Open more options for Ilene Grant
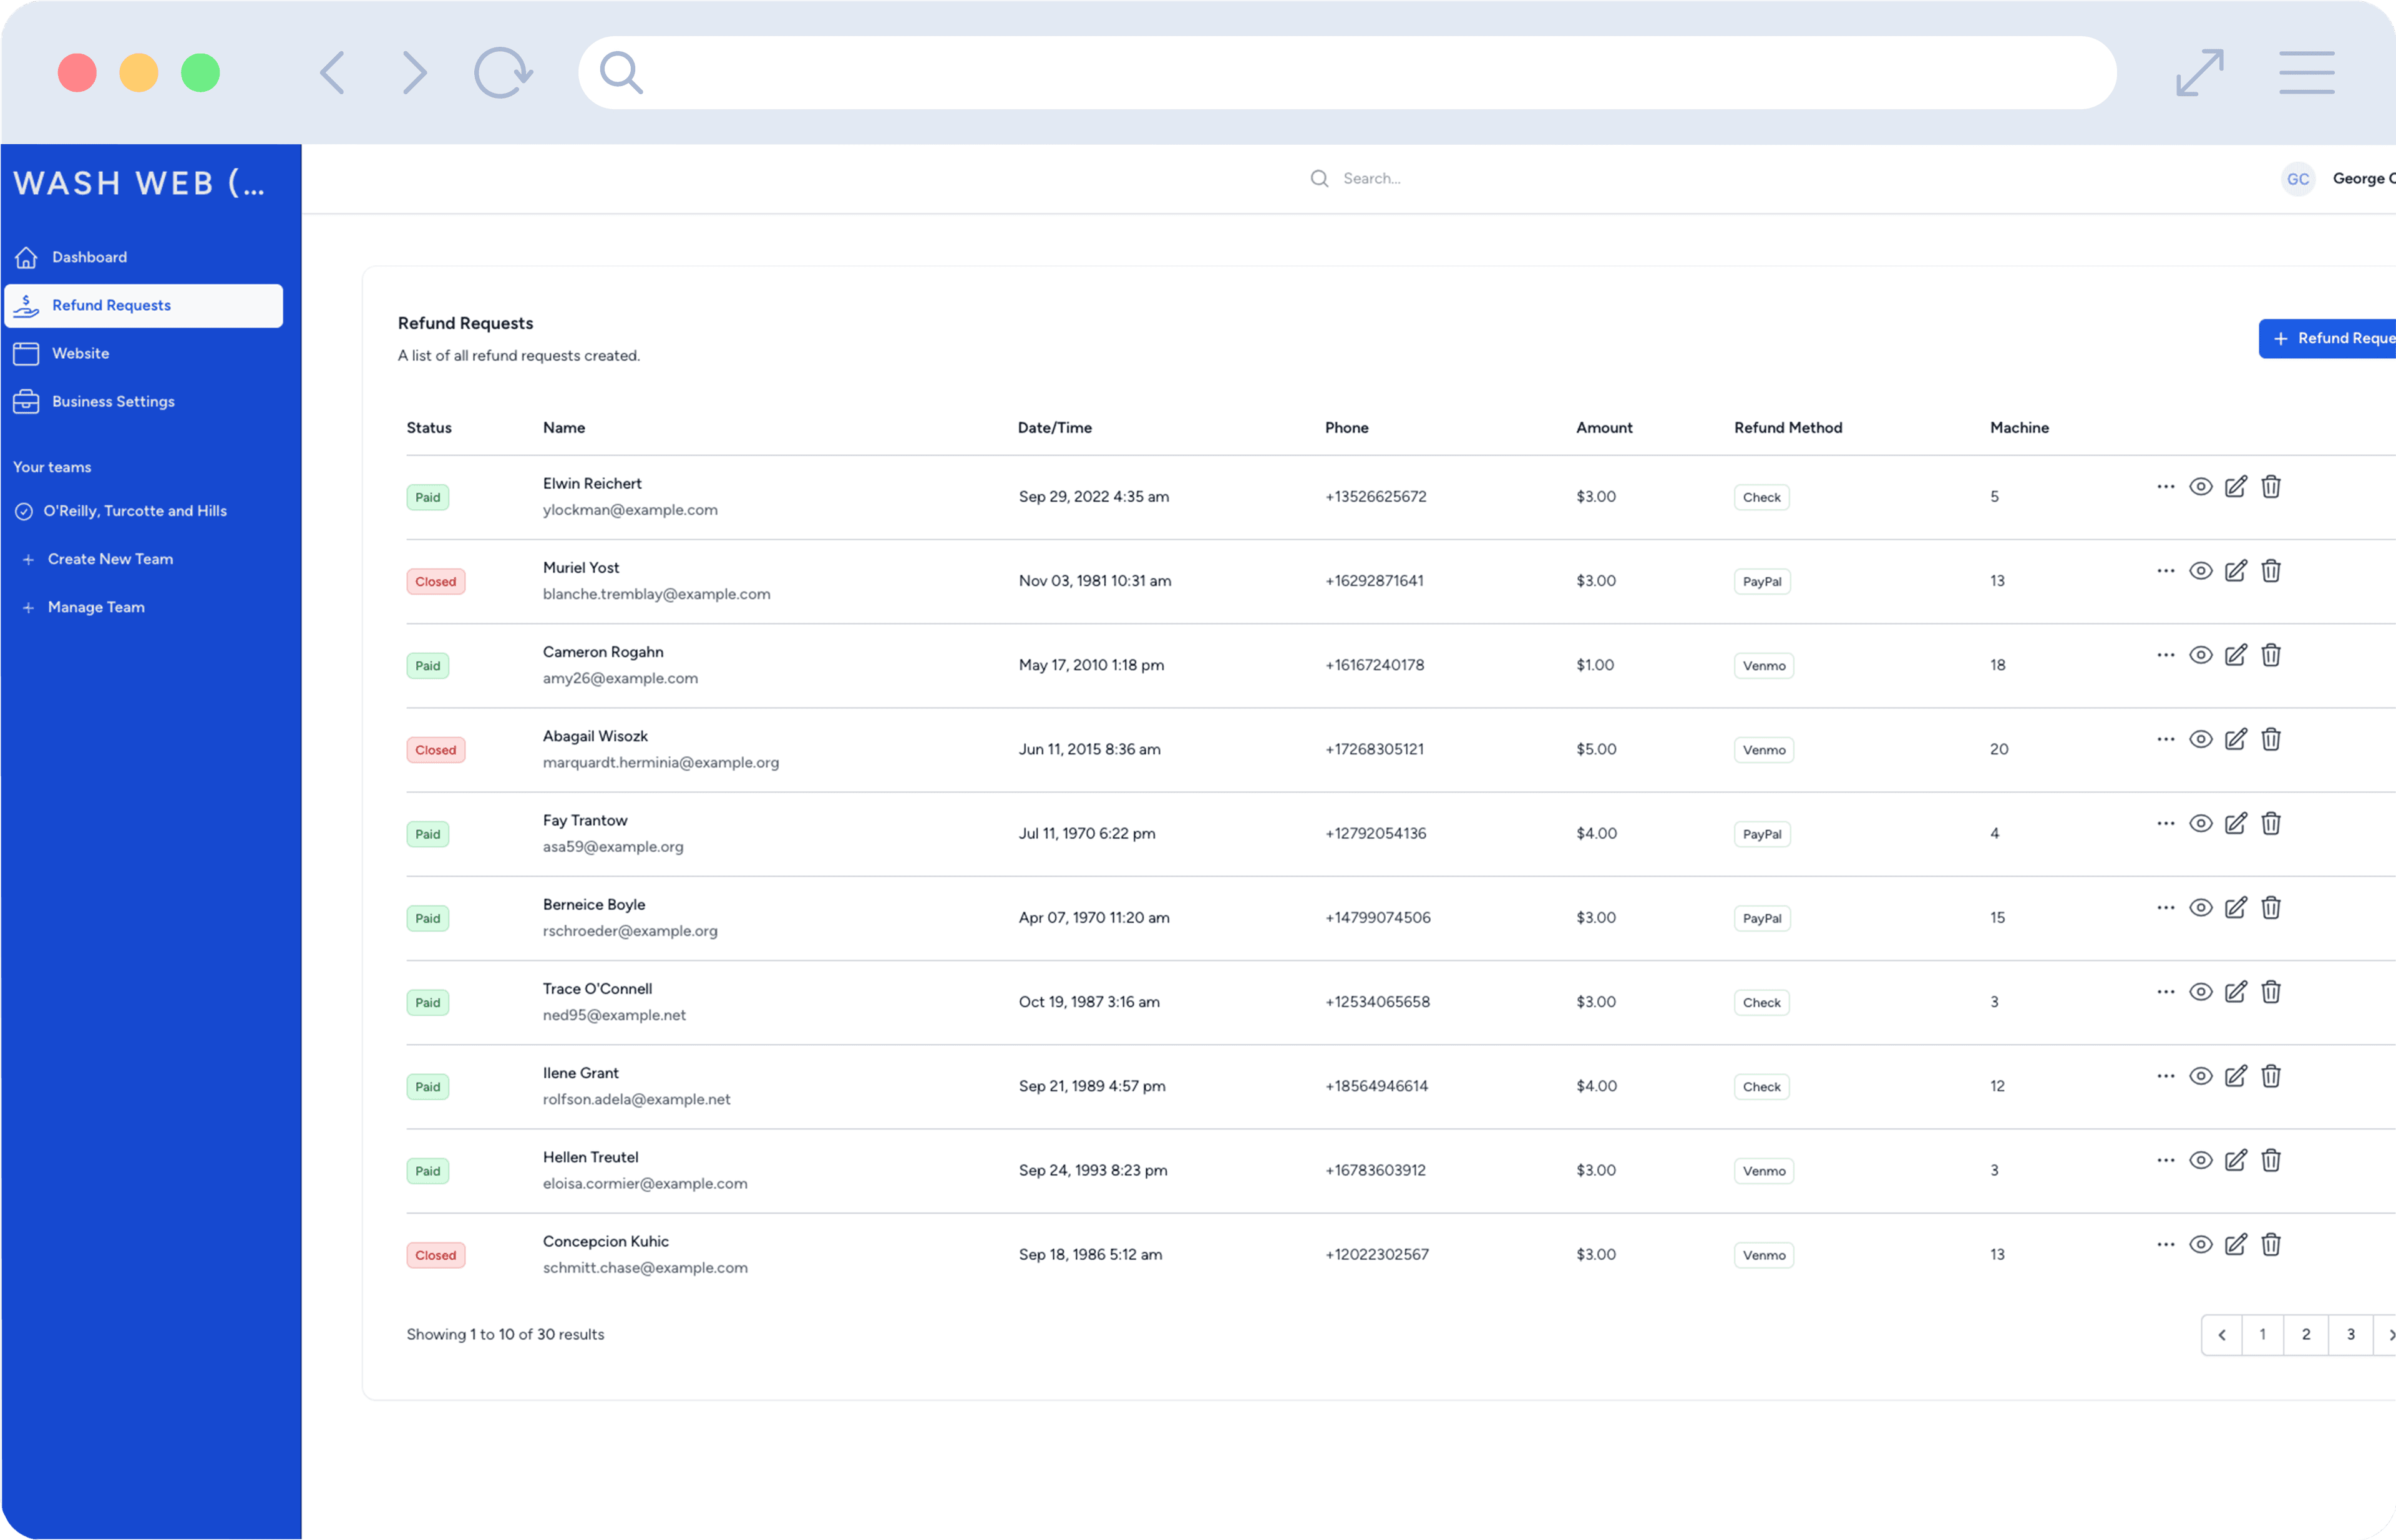Image resolution: width=2396 pixels, height=1540 pixels. pos(2166,1076)
